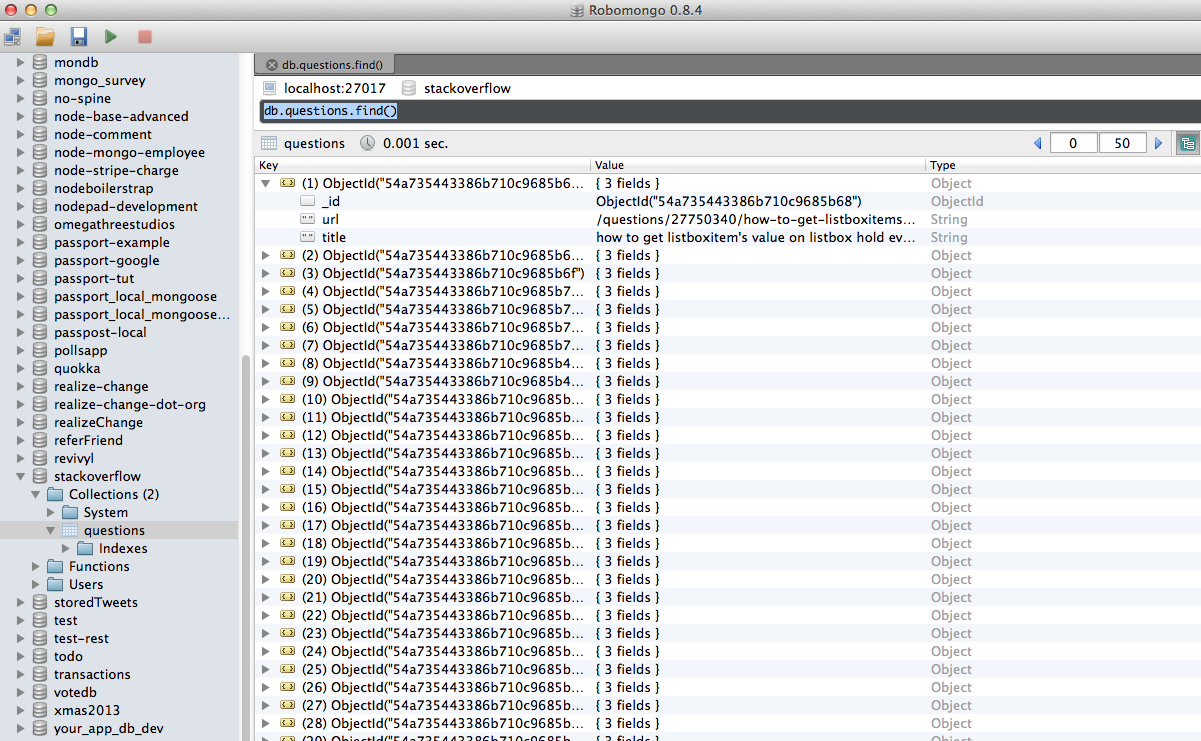Screen dimensions: 1201x741
Task: Collapse the first ObjectId document row
Action: tap(265, 184)
